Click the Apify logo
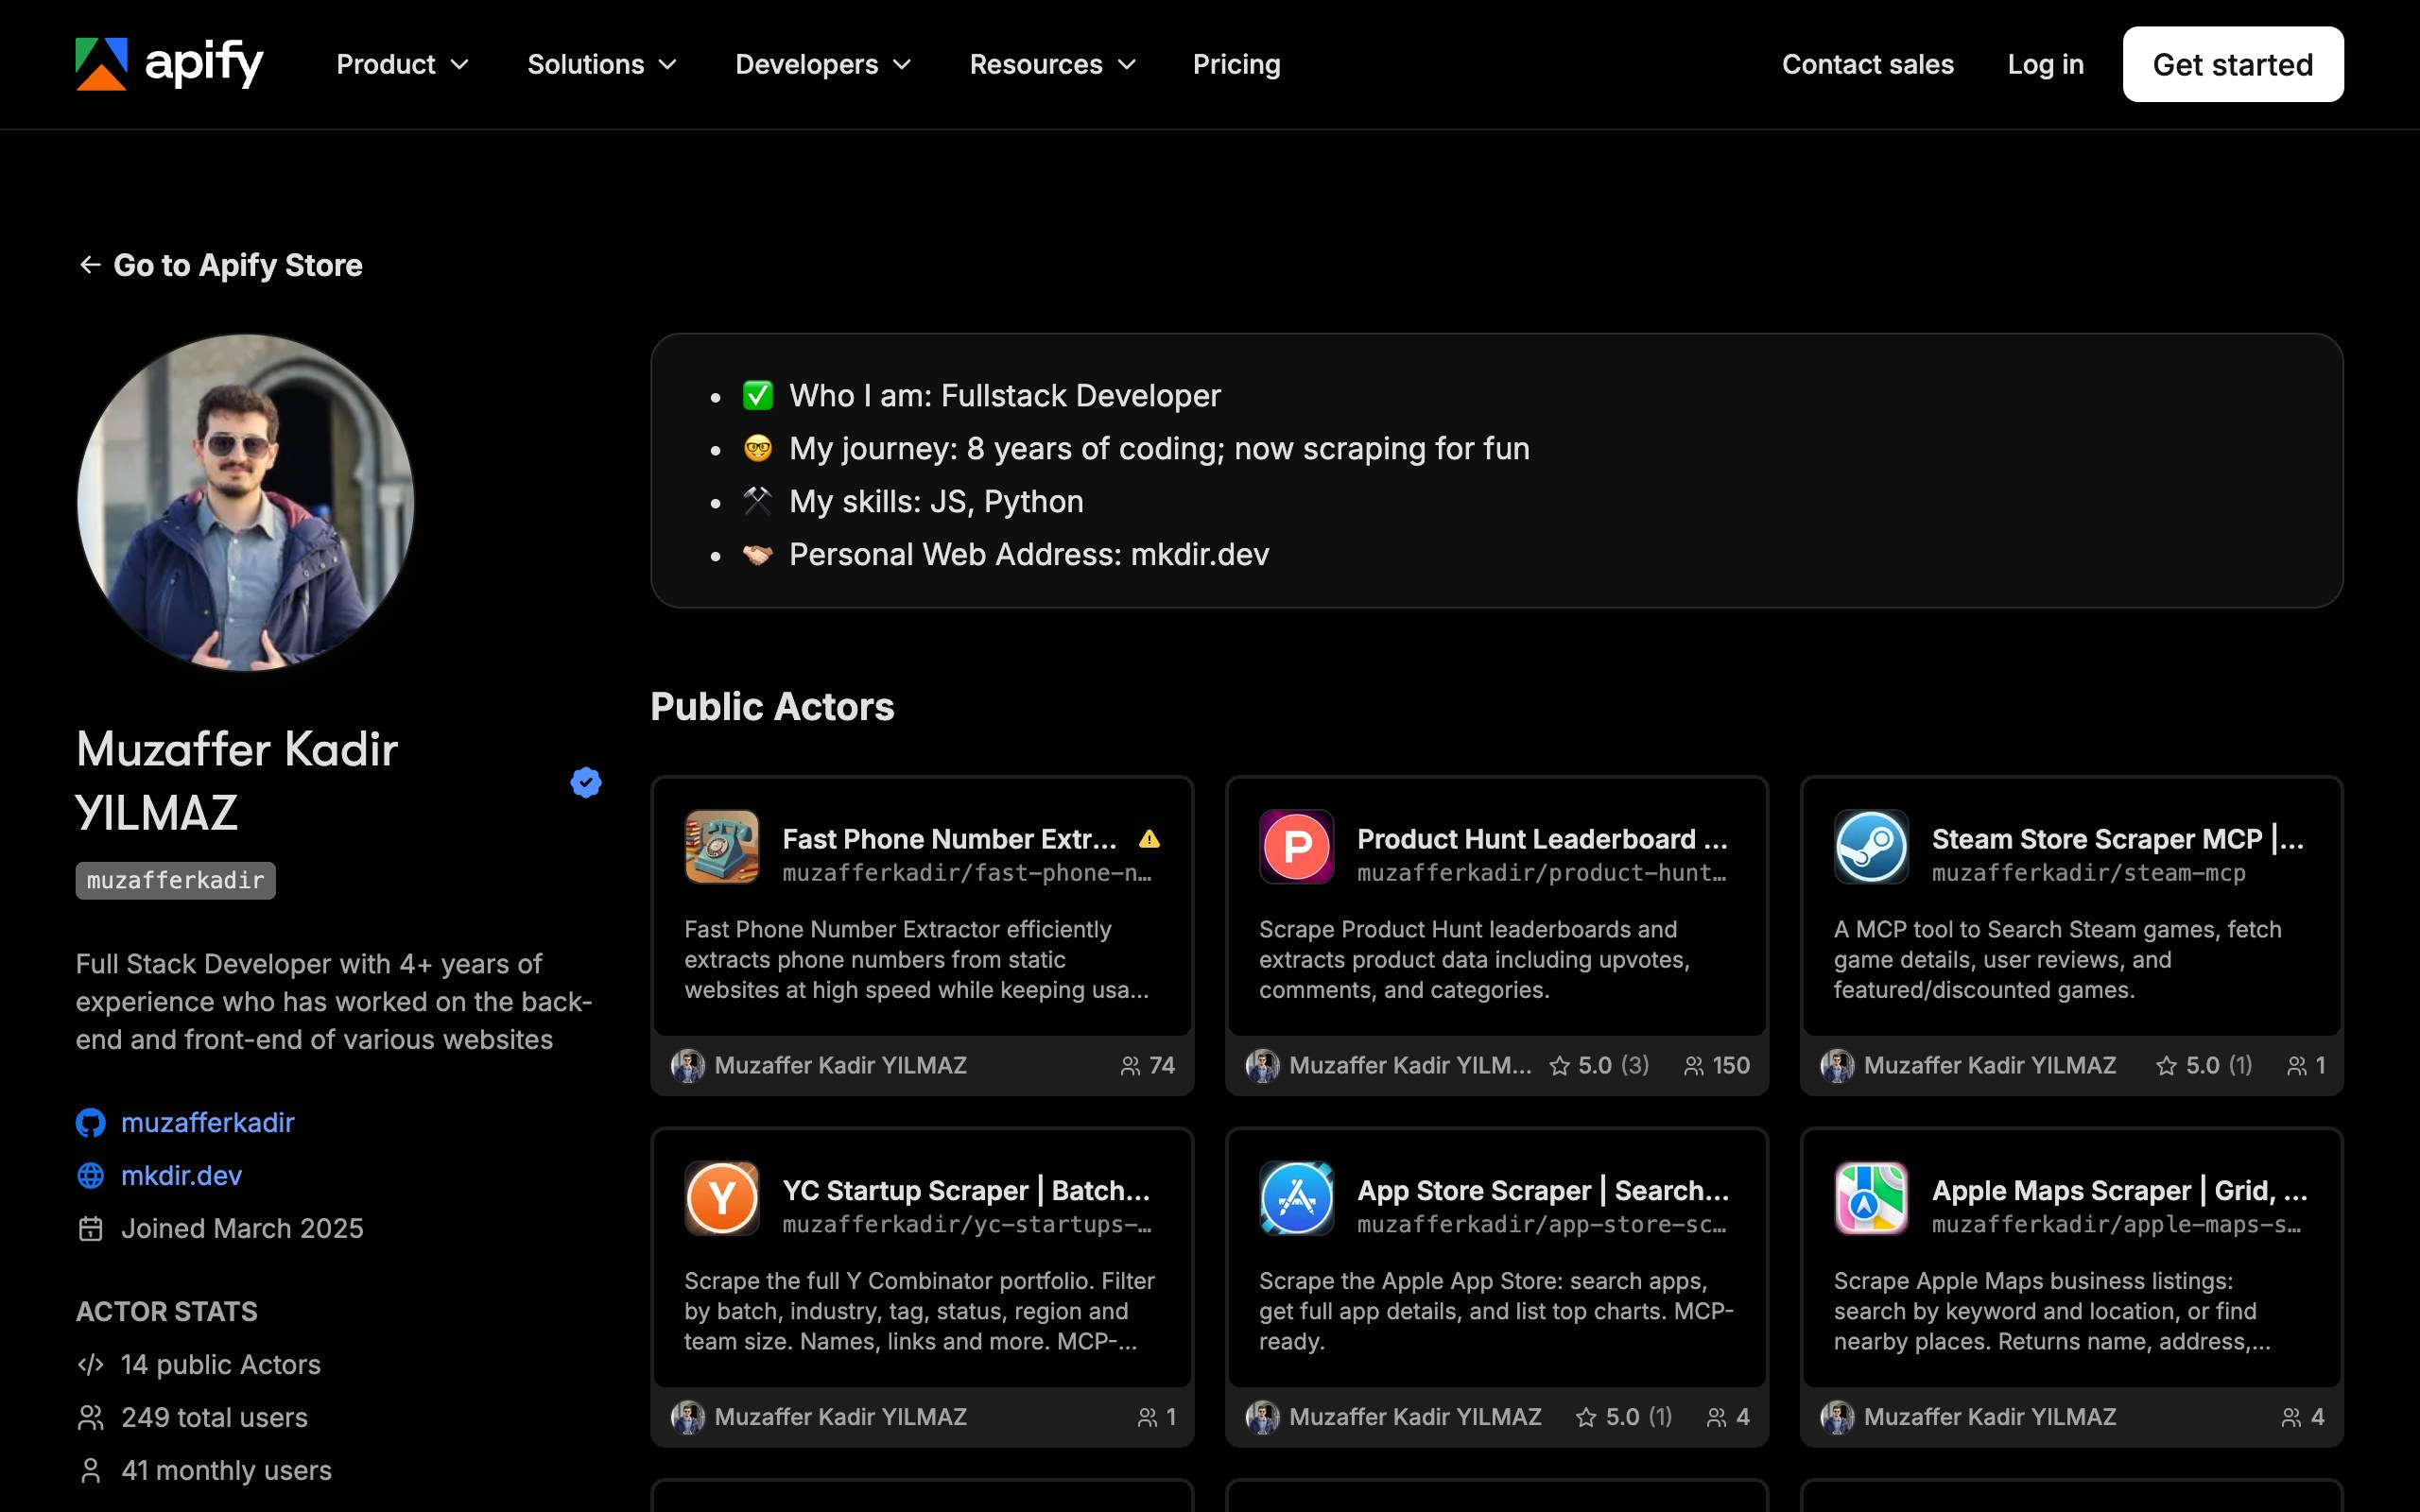This screenshot has width=2420, height=1512. coord(169,64)
